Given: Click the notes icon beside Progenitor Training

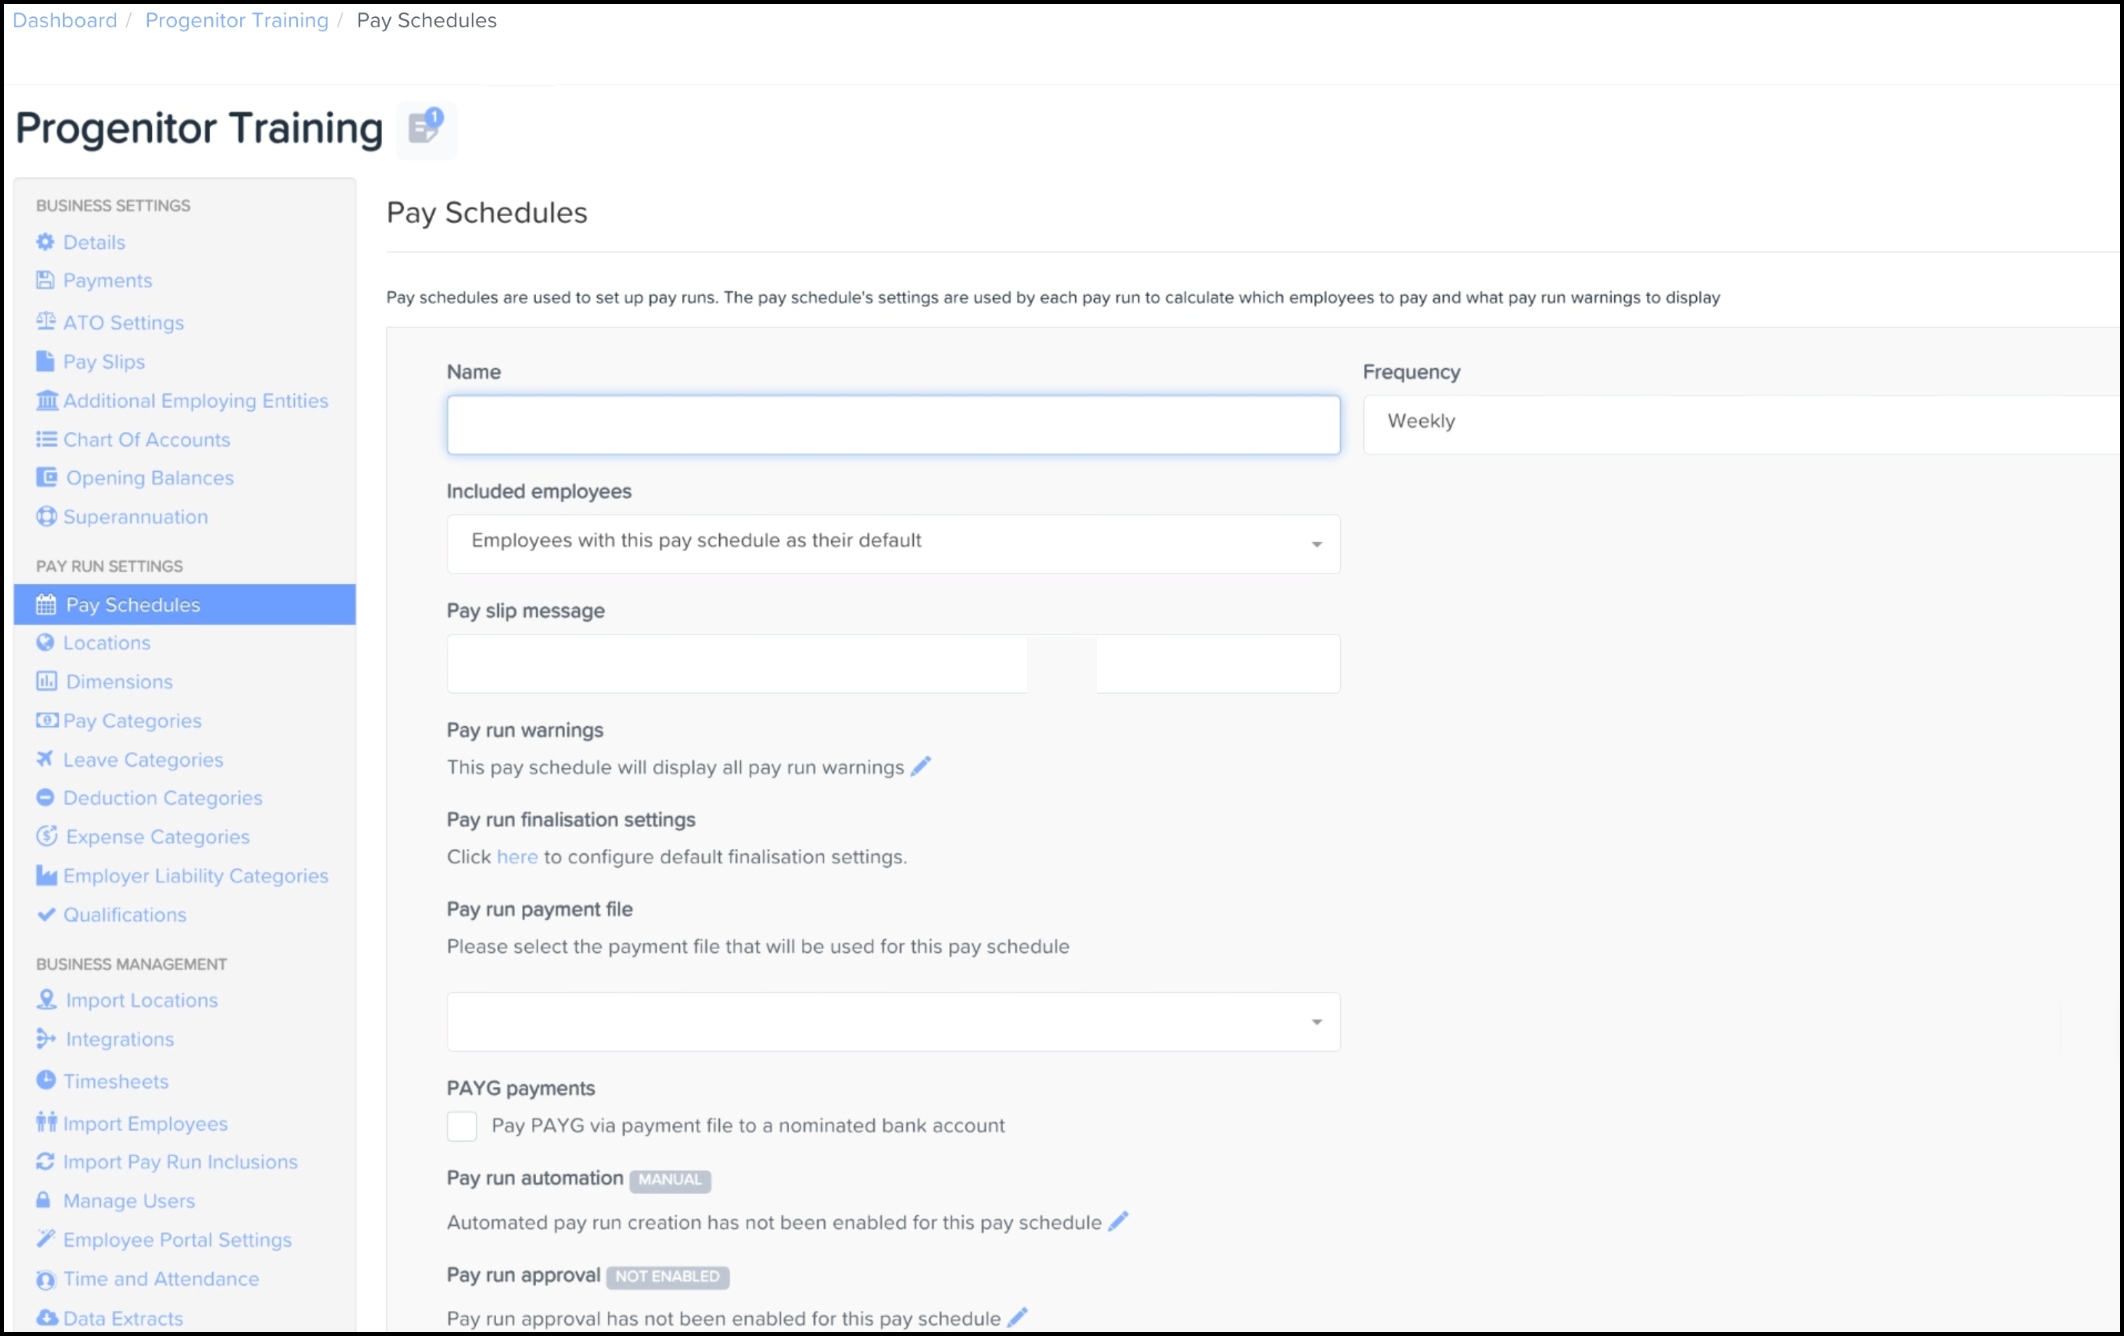Looking at the screenshot, I should [426, 128].
